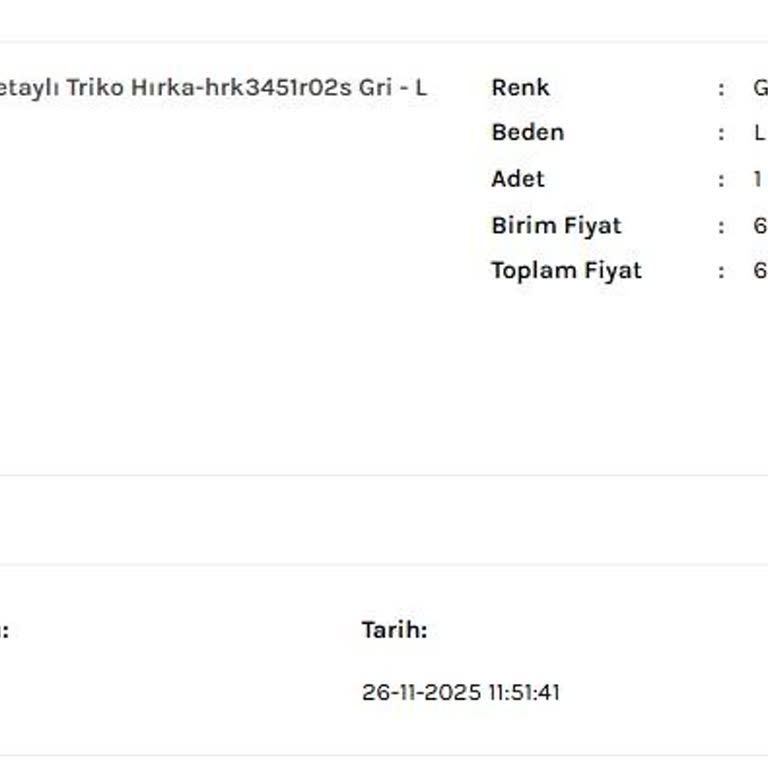Viewport: 768px width, 768px height.
Task: Click the 11:51:41 order time
Action: pos(524,692)
